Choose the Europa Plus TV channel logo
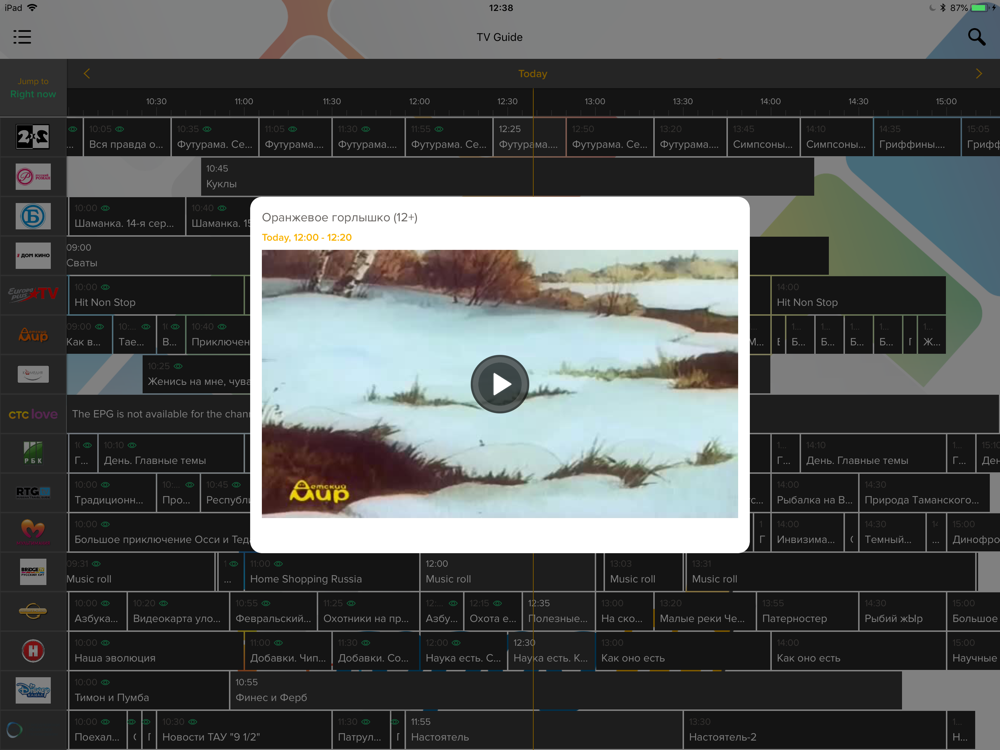 (33, 295)
